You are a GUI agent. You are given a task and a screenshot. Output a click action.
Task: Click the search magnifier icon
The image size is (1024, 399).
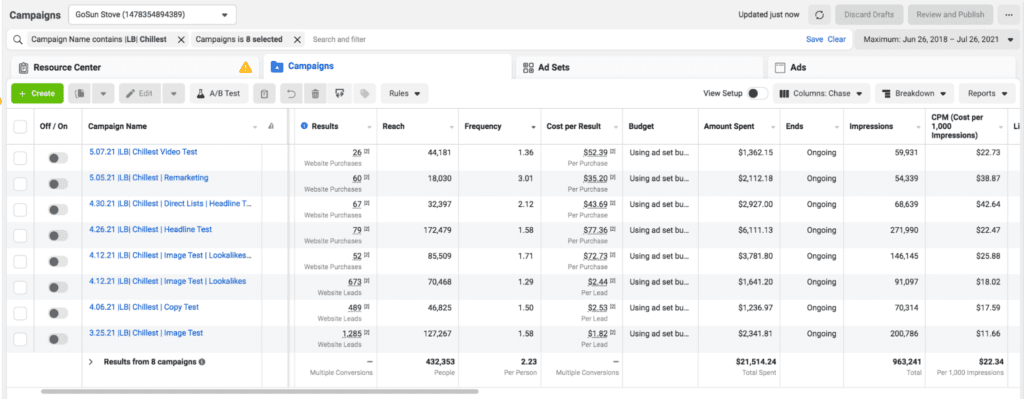18,39
